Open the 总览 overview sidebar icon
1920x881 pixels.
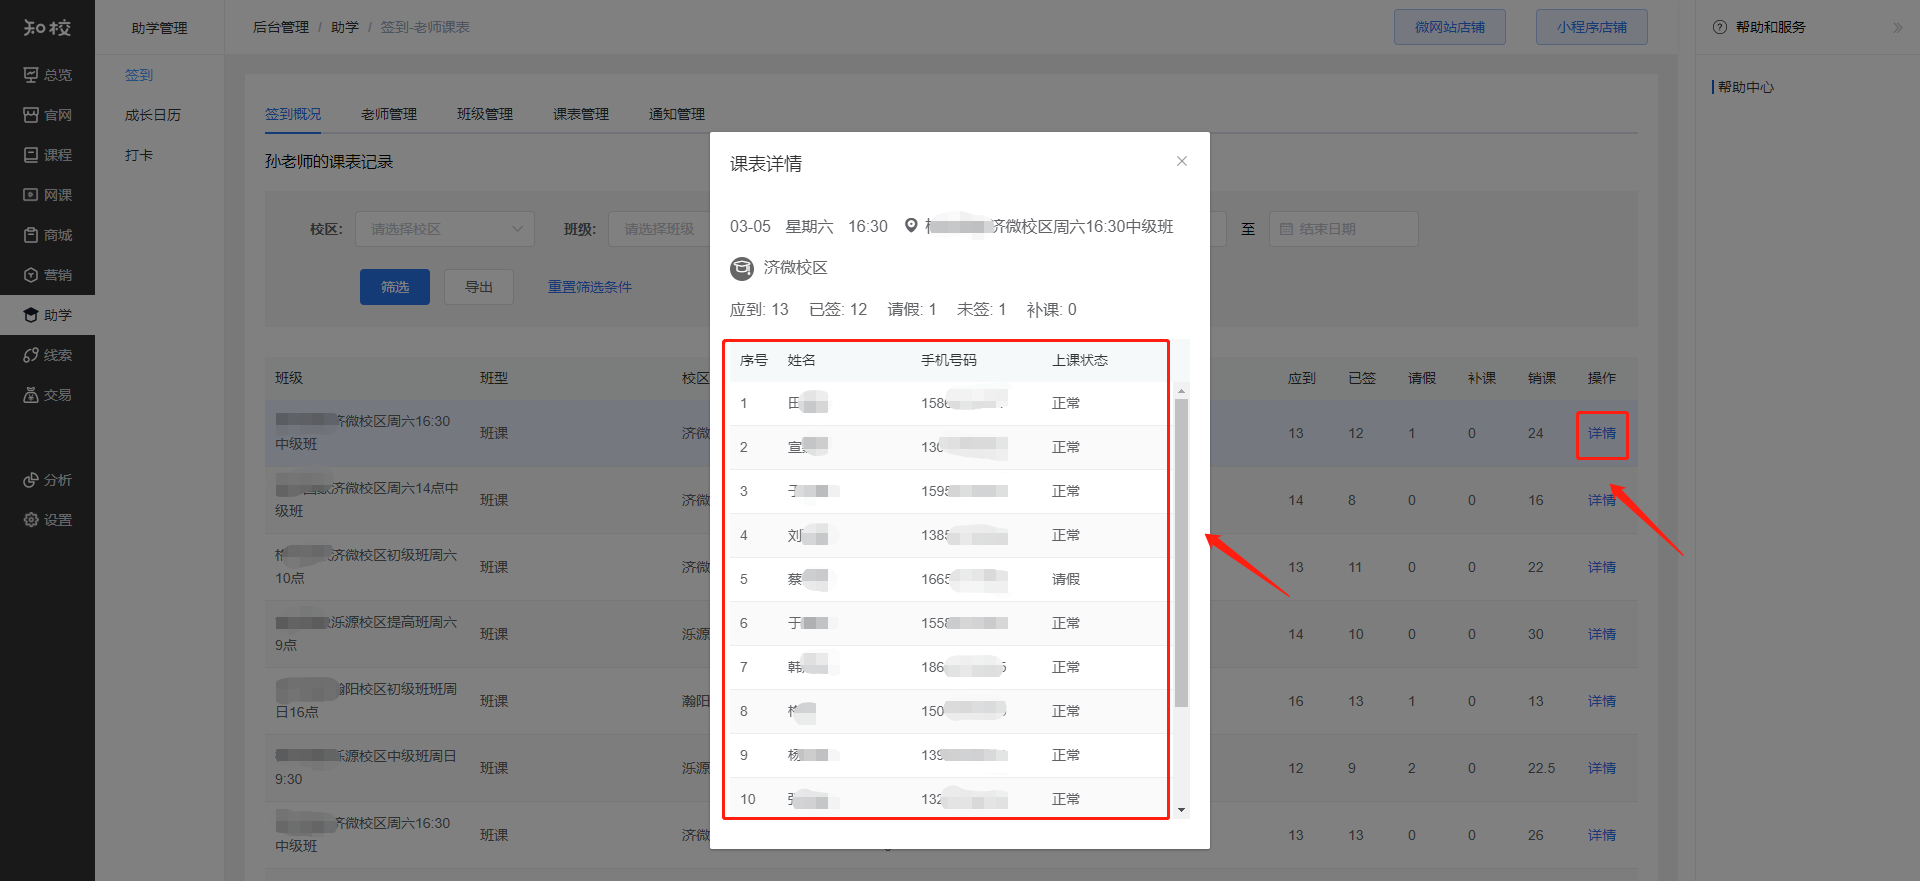pos(47,75)
